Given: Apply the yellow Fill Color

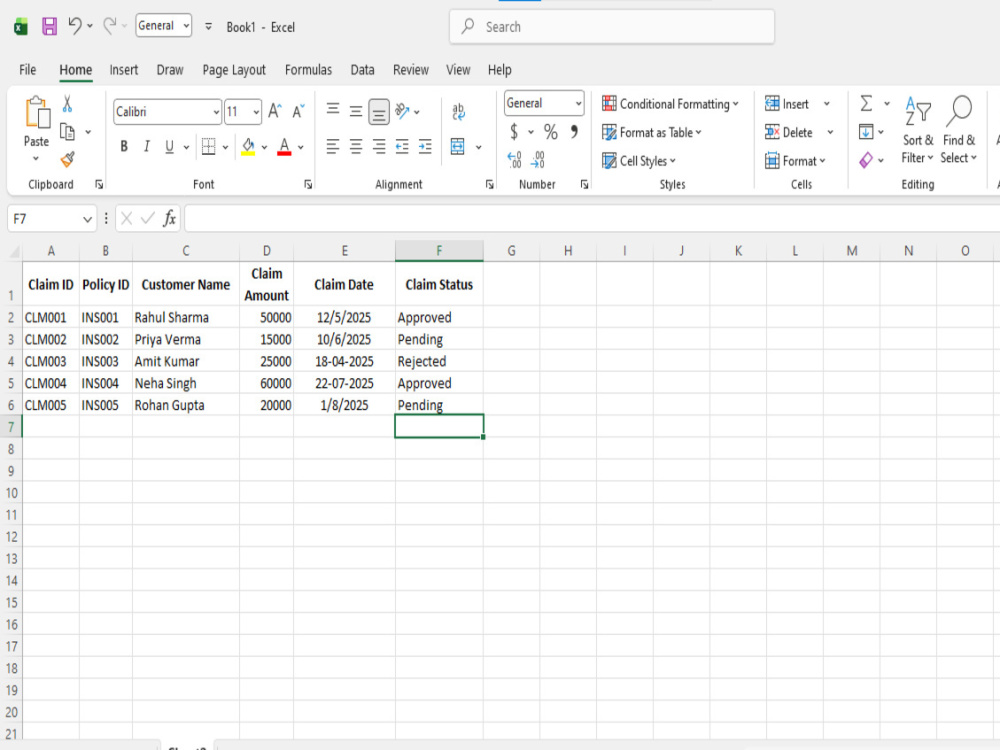Looking at the screenshot, I should (248, 147).
